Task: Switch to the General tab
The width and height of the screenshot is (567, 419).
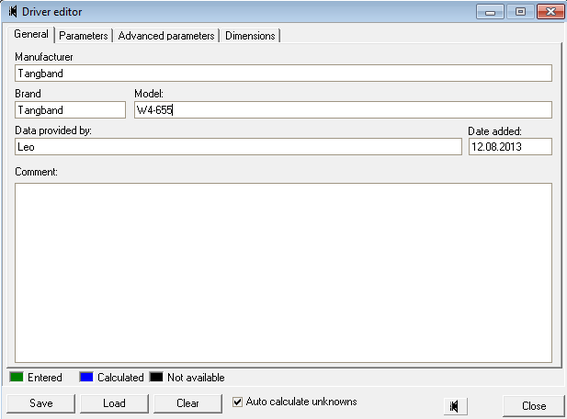Action: point(31,34)
